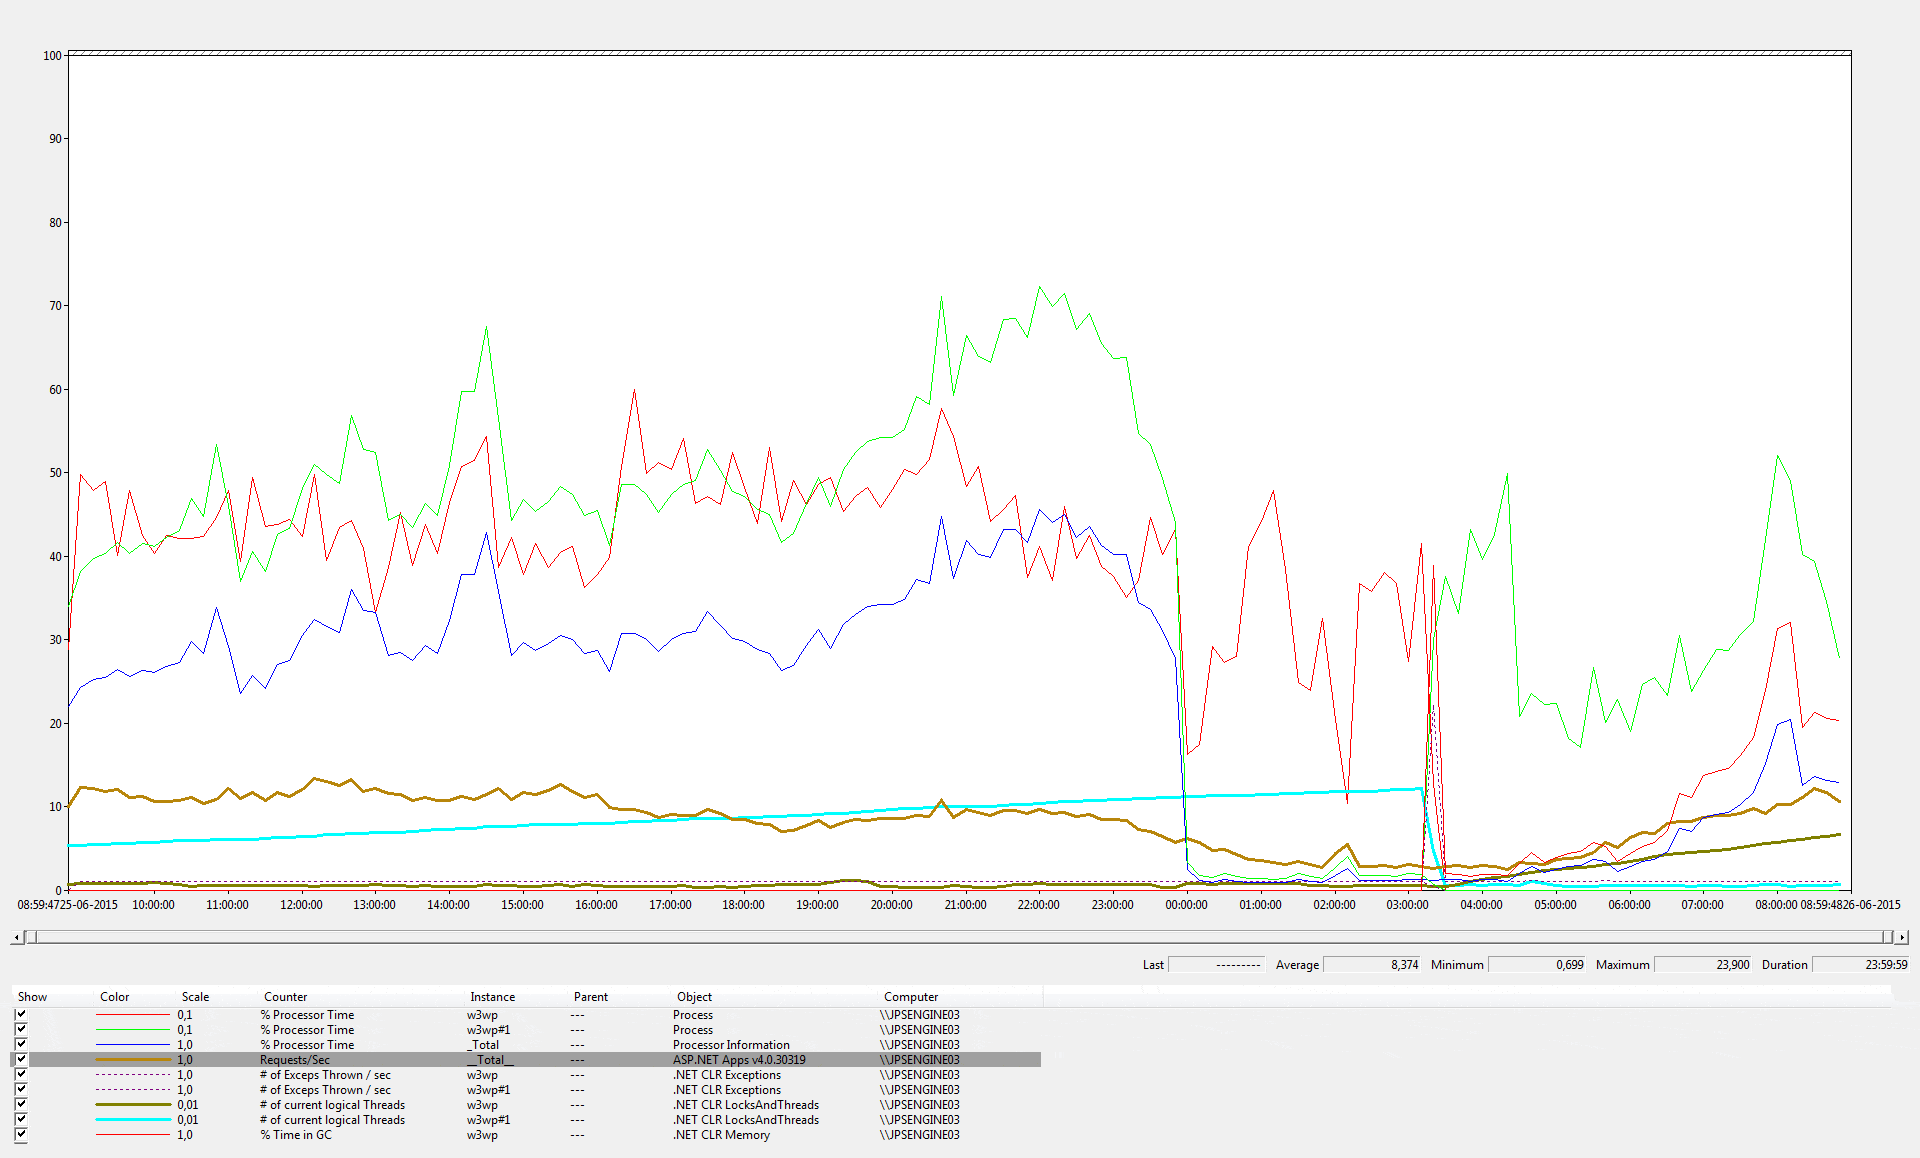Click the thick orange color line for Requests/Sec
1920x1158 pixels.
point(133,1059)
